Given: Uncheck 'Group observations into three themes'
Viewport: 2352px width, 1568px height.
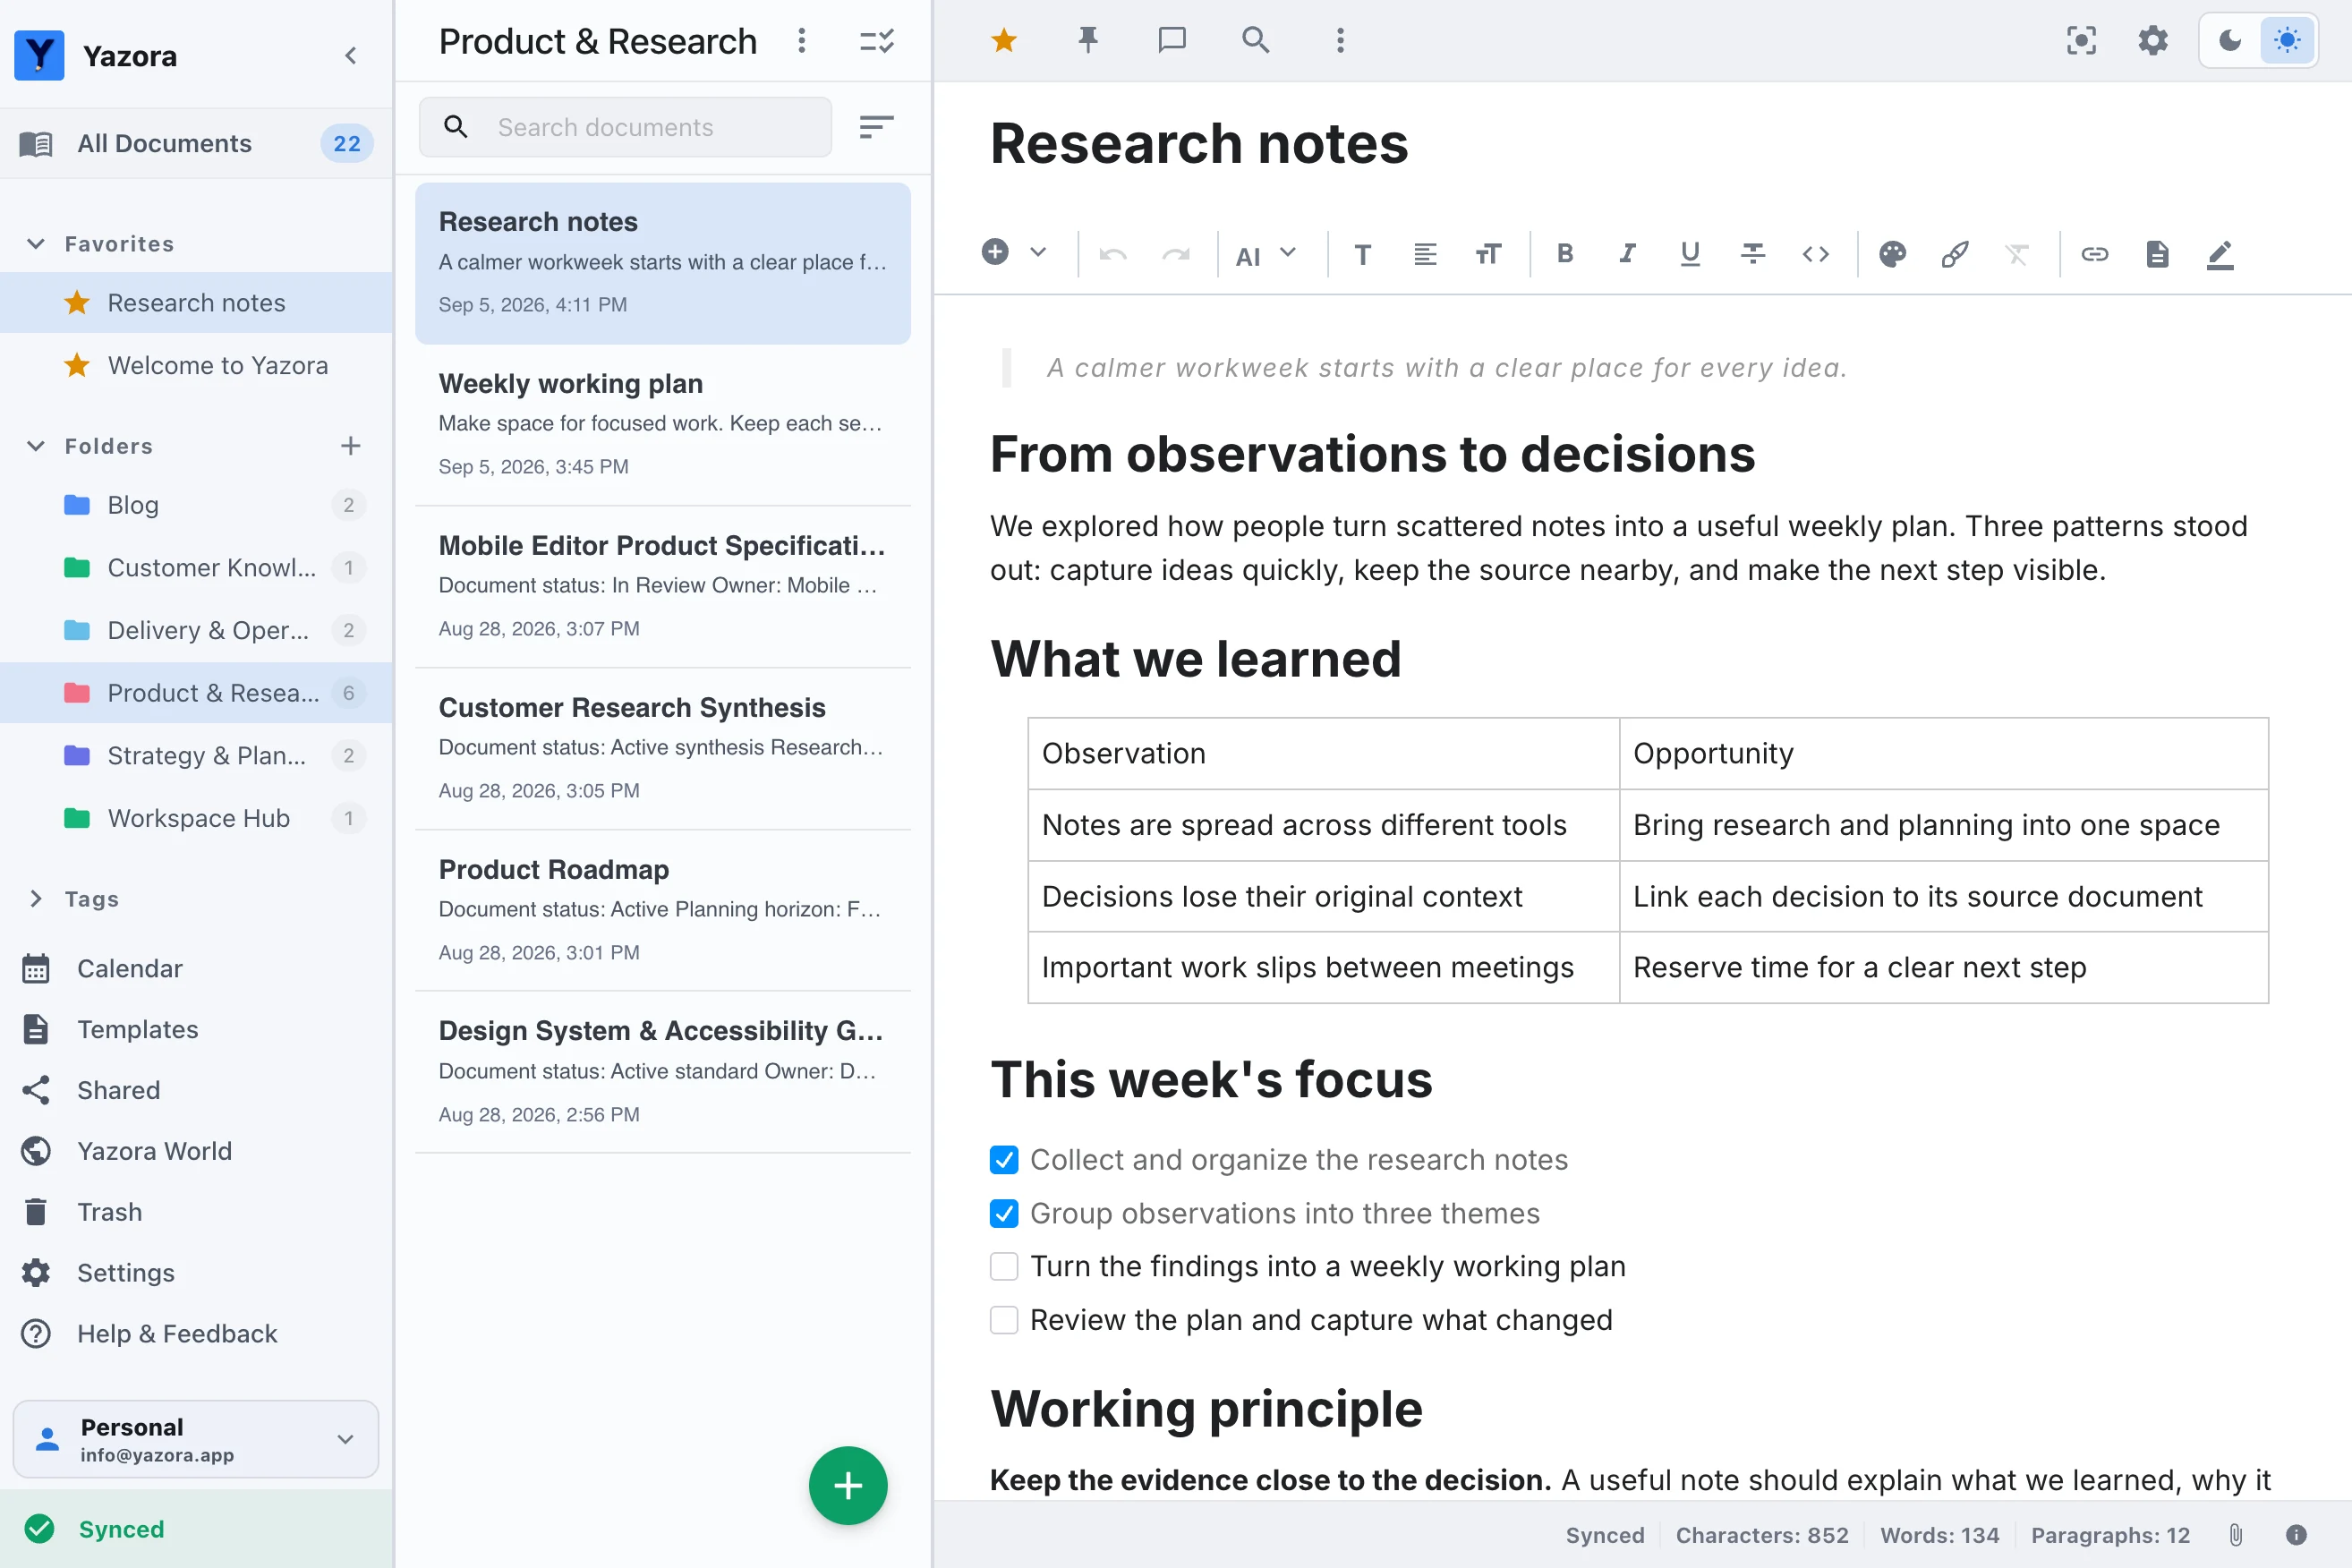Looking at the screenshot, I should 1004,1213.
